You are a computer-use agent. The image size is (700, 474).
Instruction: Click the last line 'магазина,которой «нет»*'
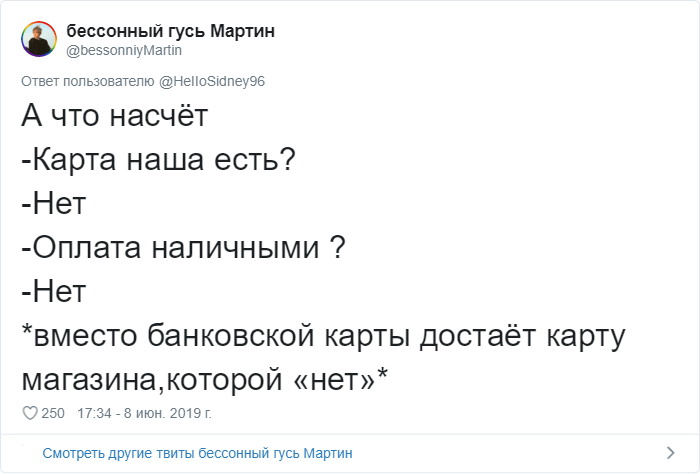204,379
